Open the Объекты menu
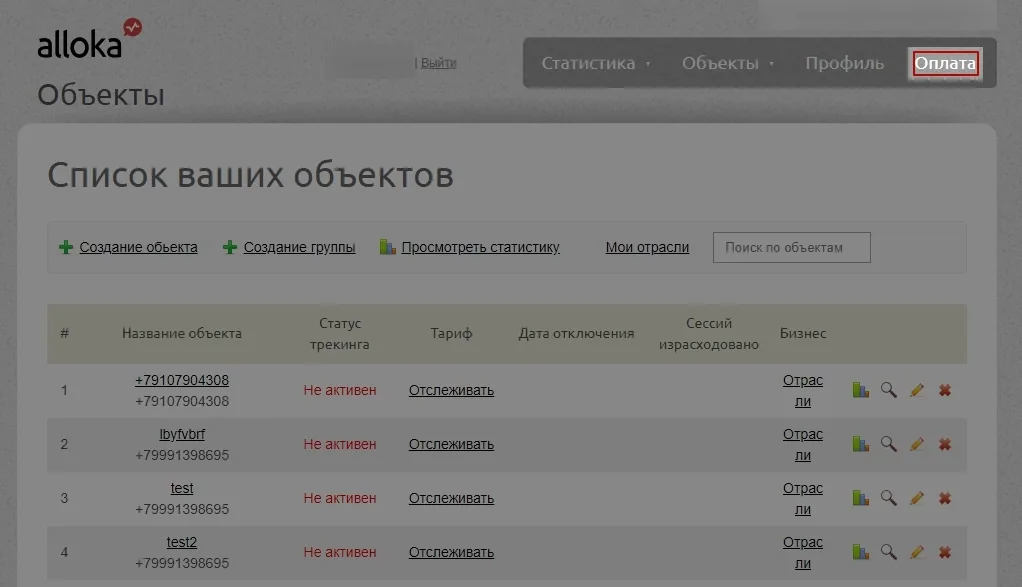The image size is (1022, 587). (720, 63)
